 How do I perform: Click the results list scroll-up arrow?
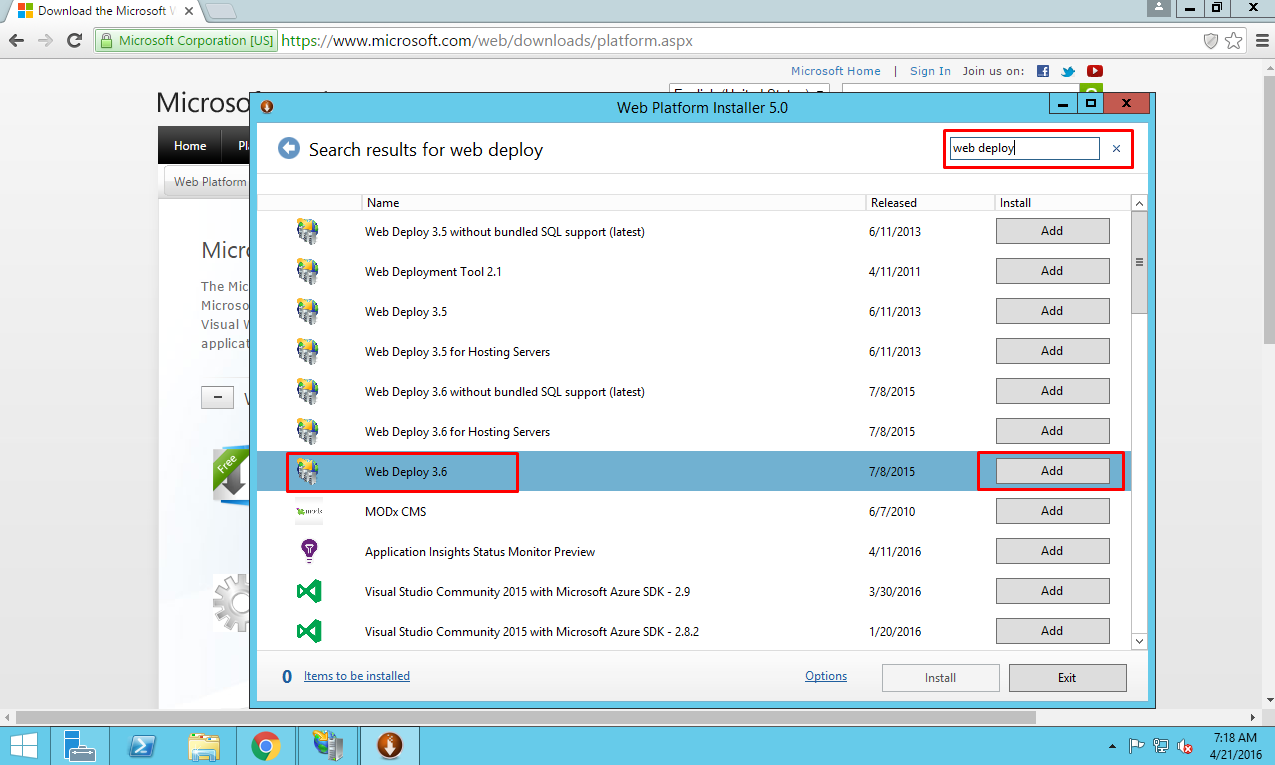pyautogui.click(x=1138, y=203)
